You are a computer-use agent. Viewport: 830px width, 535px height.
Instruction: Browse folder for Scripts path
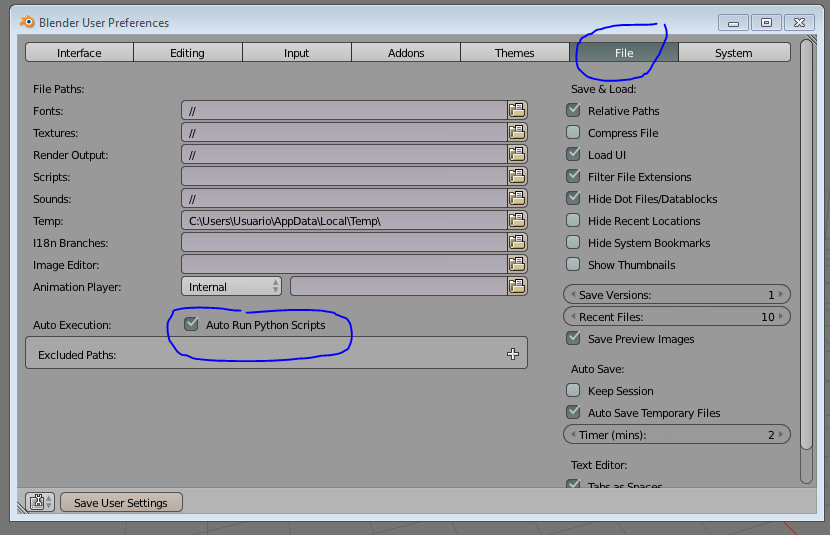tap(517, 176)
